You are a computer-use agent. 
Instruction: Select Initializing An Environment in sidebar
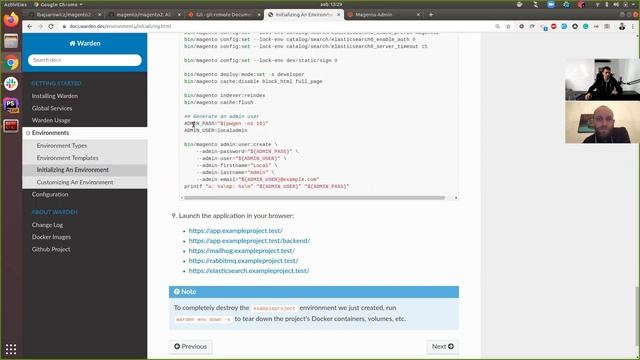[73, 170]
